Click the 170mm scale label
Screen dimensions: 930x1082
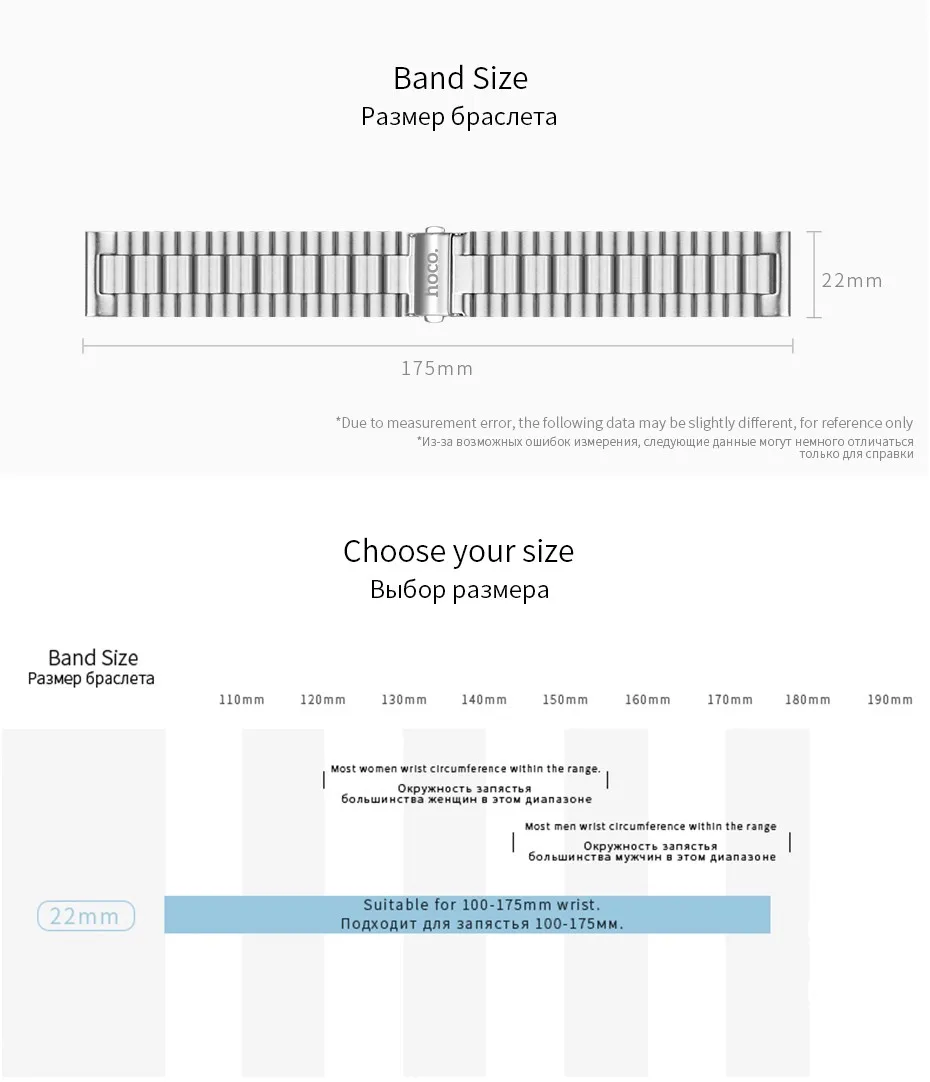730,700
